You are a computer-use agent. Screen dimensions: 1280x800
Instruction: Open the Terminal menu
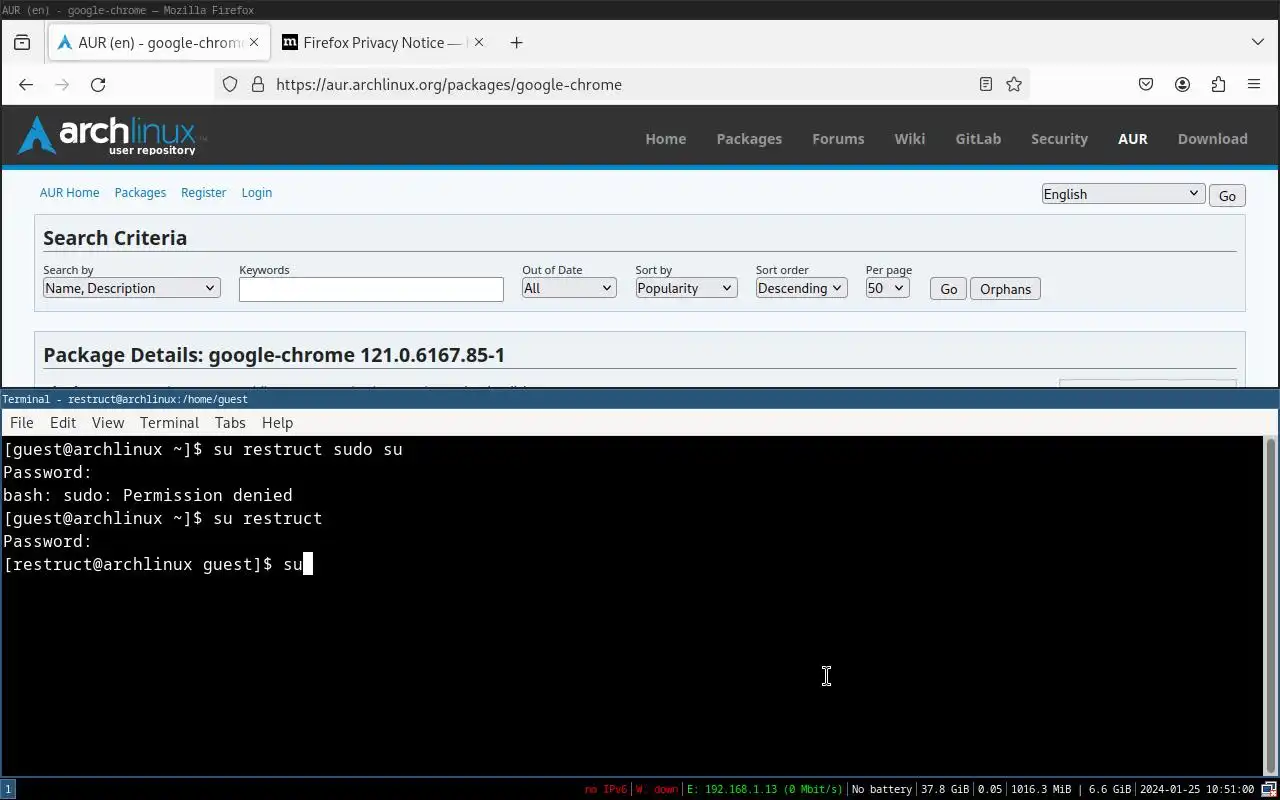tap(169, 423)
